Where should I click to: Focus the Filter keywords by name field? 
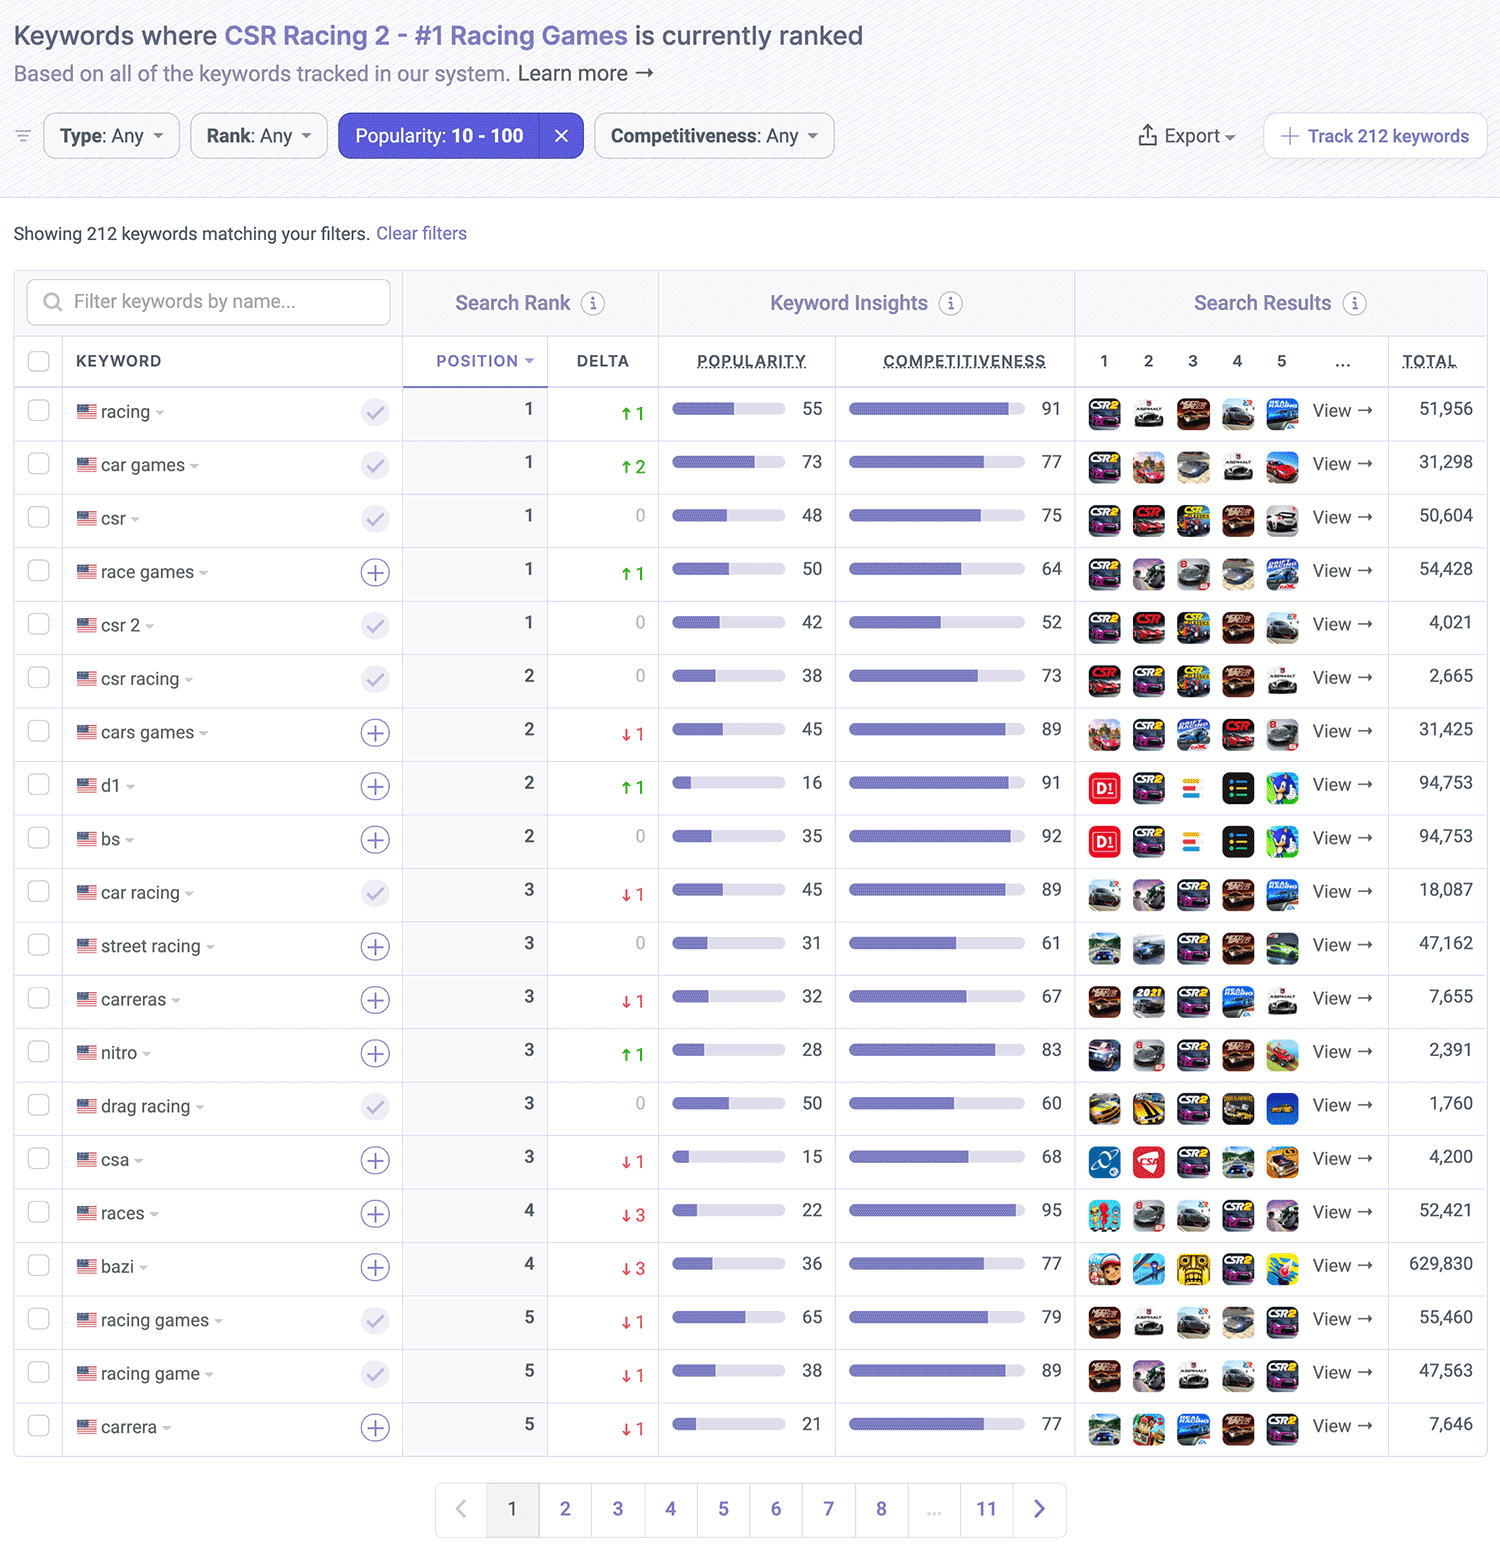[208, 302]
